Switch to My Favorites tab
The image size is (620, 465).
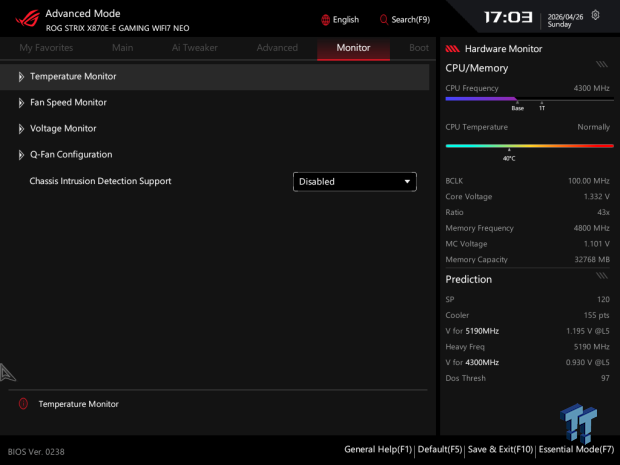(x=46, y=48)
